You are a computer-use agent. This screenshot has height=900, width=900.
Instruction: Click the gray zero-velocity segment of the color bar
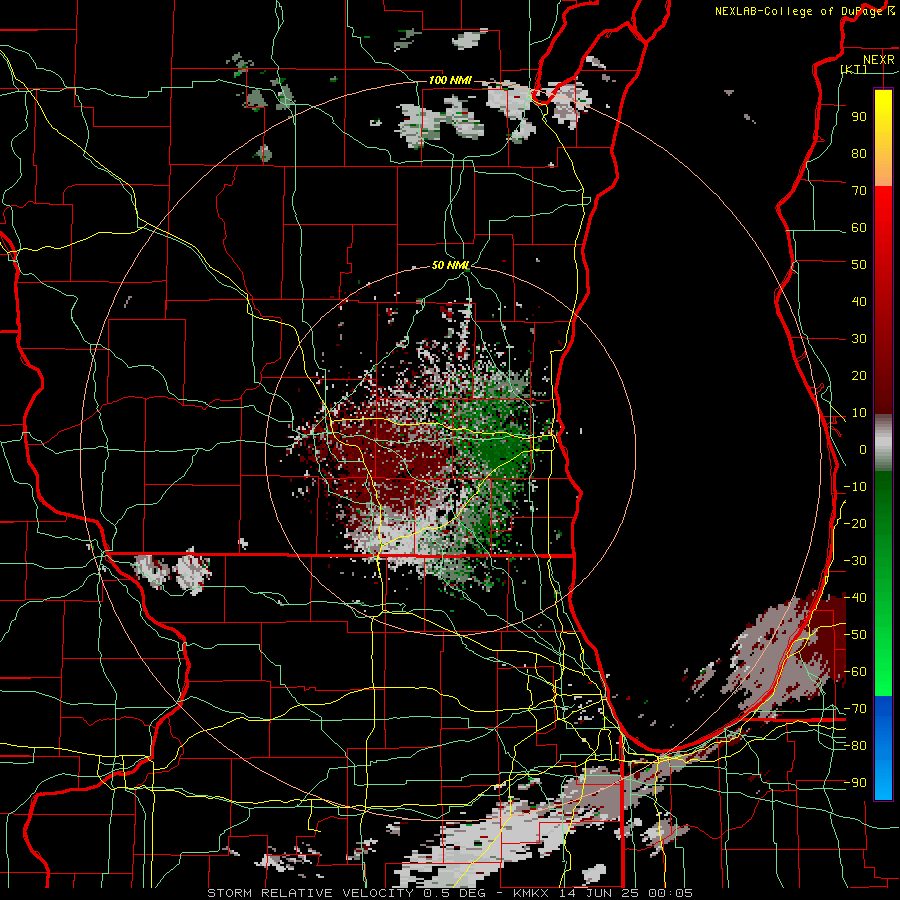(883, 442)
